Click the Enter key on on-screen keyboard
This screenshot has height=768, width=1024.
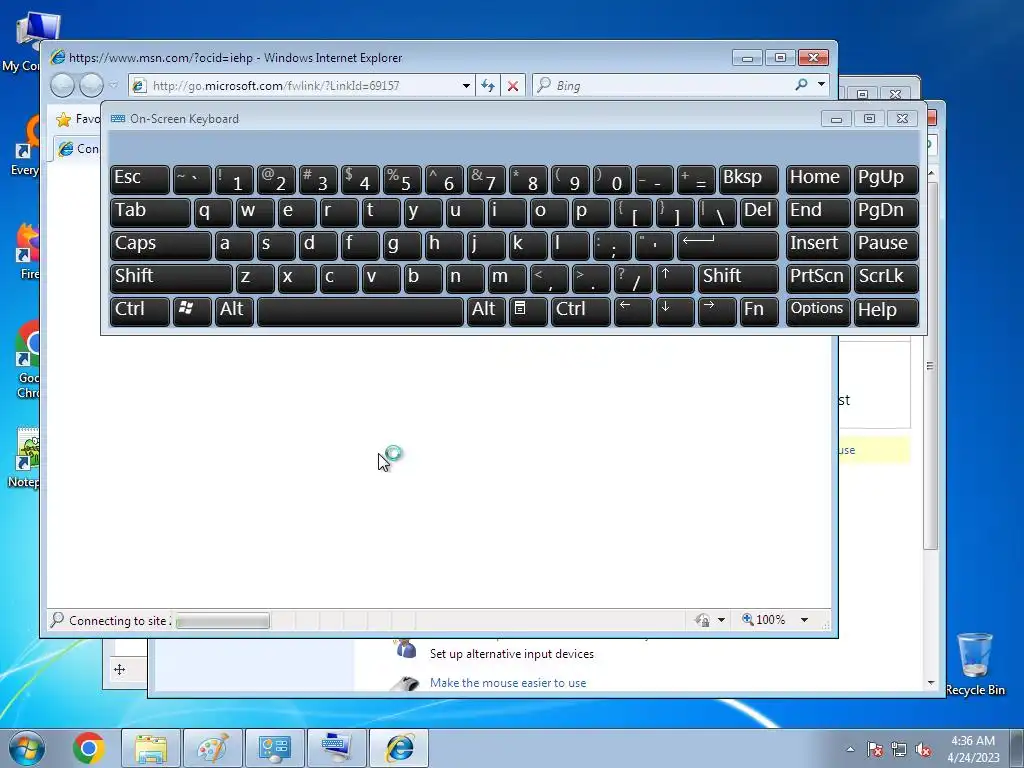tap(728, 246)
